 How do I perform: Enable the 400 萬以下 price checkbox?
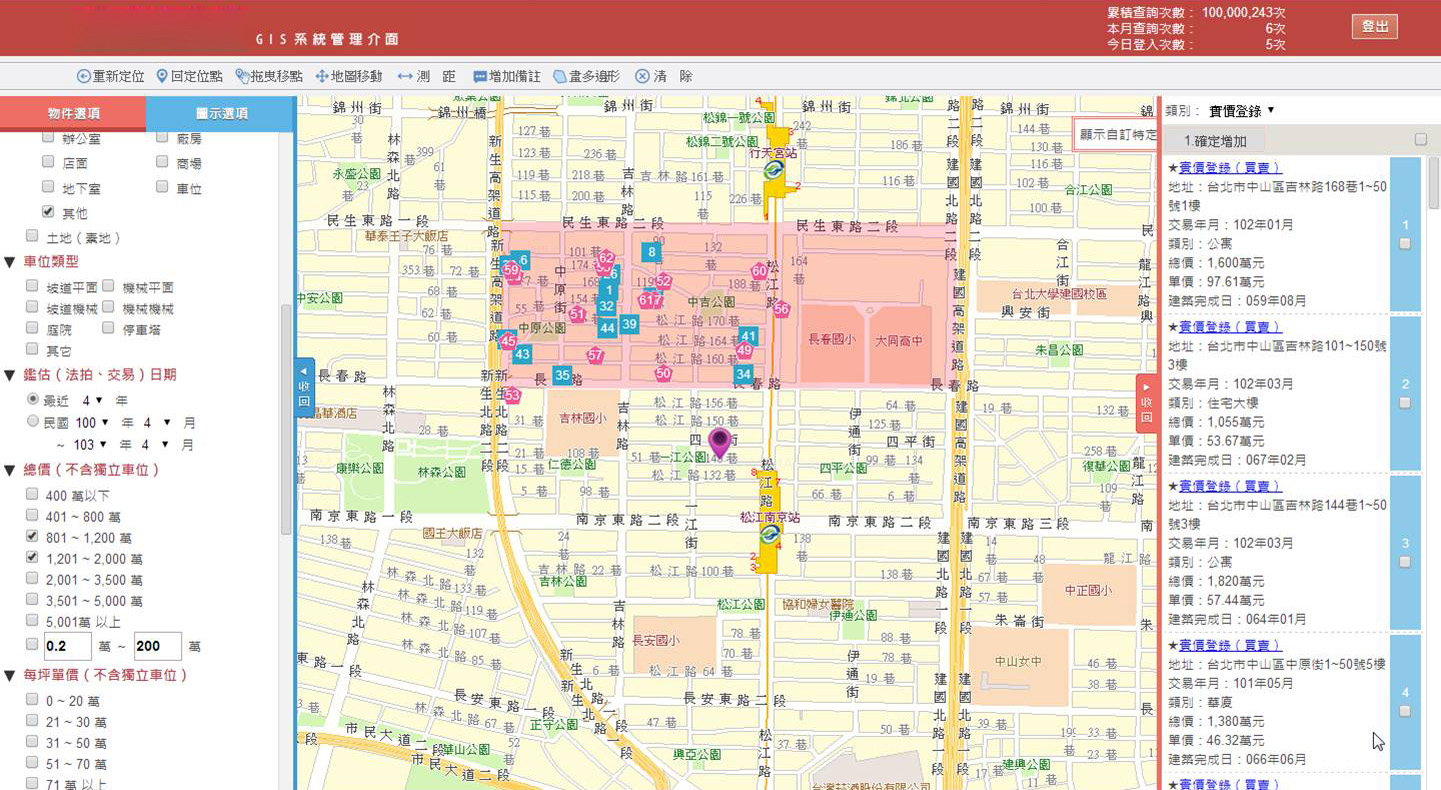tap(33, 495)
